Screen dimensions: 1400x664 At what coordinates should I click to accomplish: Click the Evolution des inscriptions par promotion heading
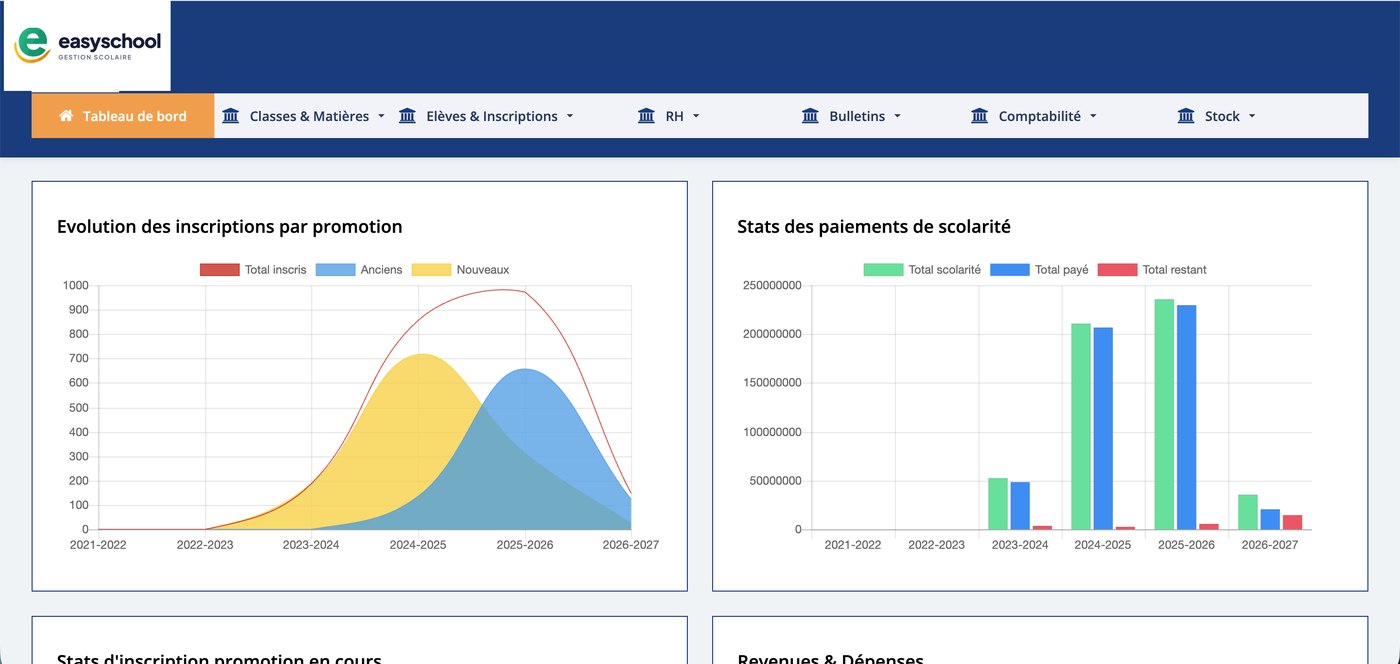click(230, 227)
